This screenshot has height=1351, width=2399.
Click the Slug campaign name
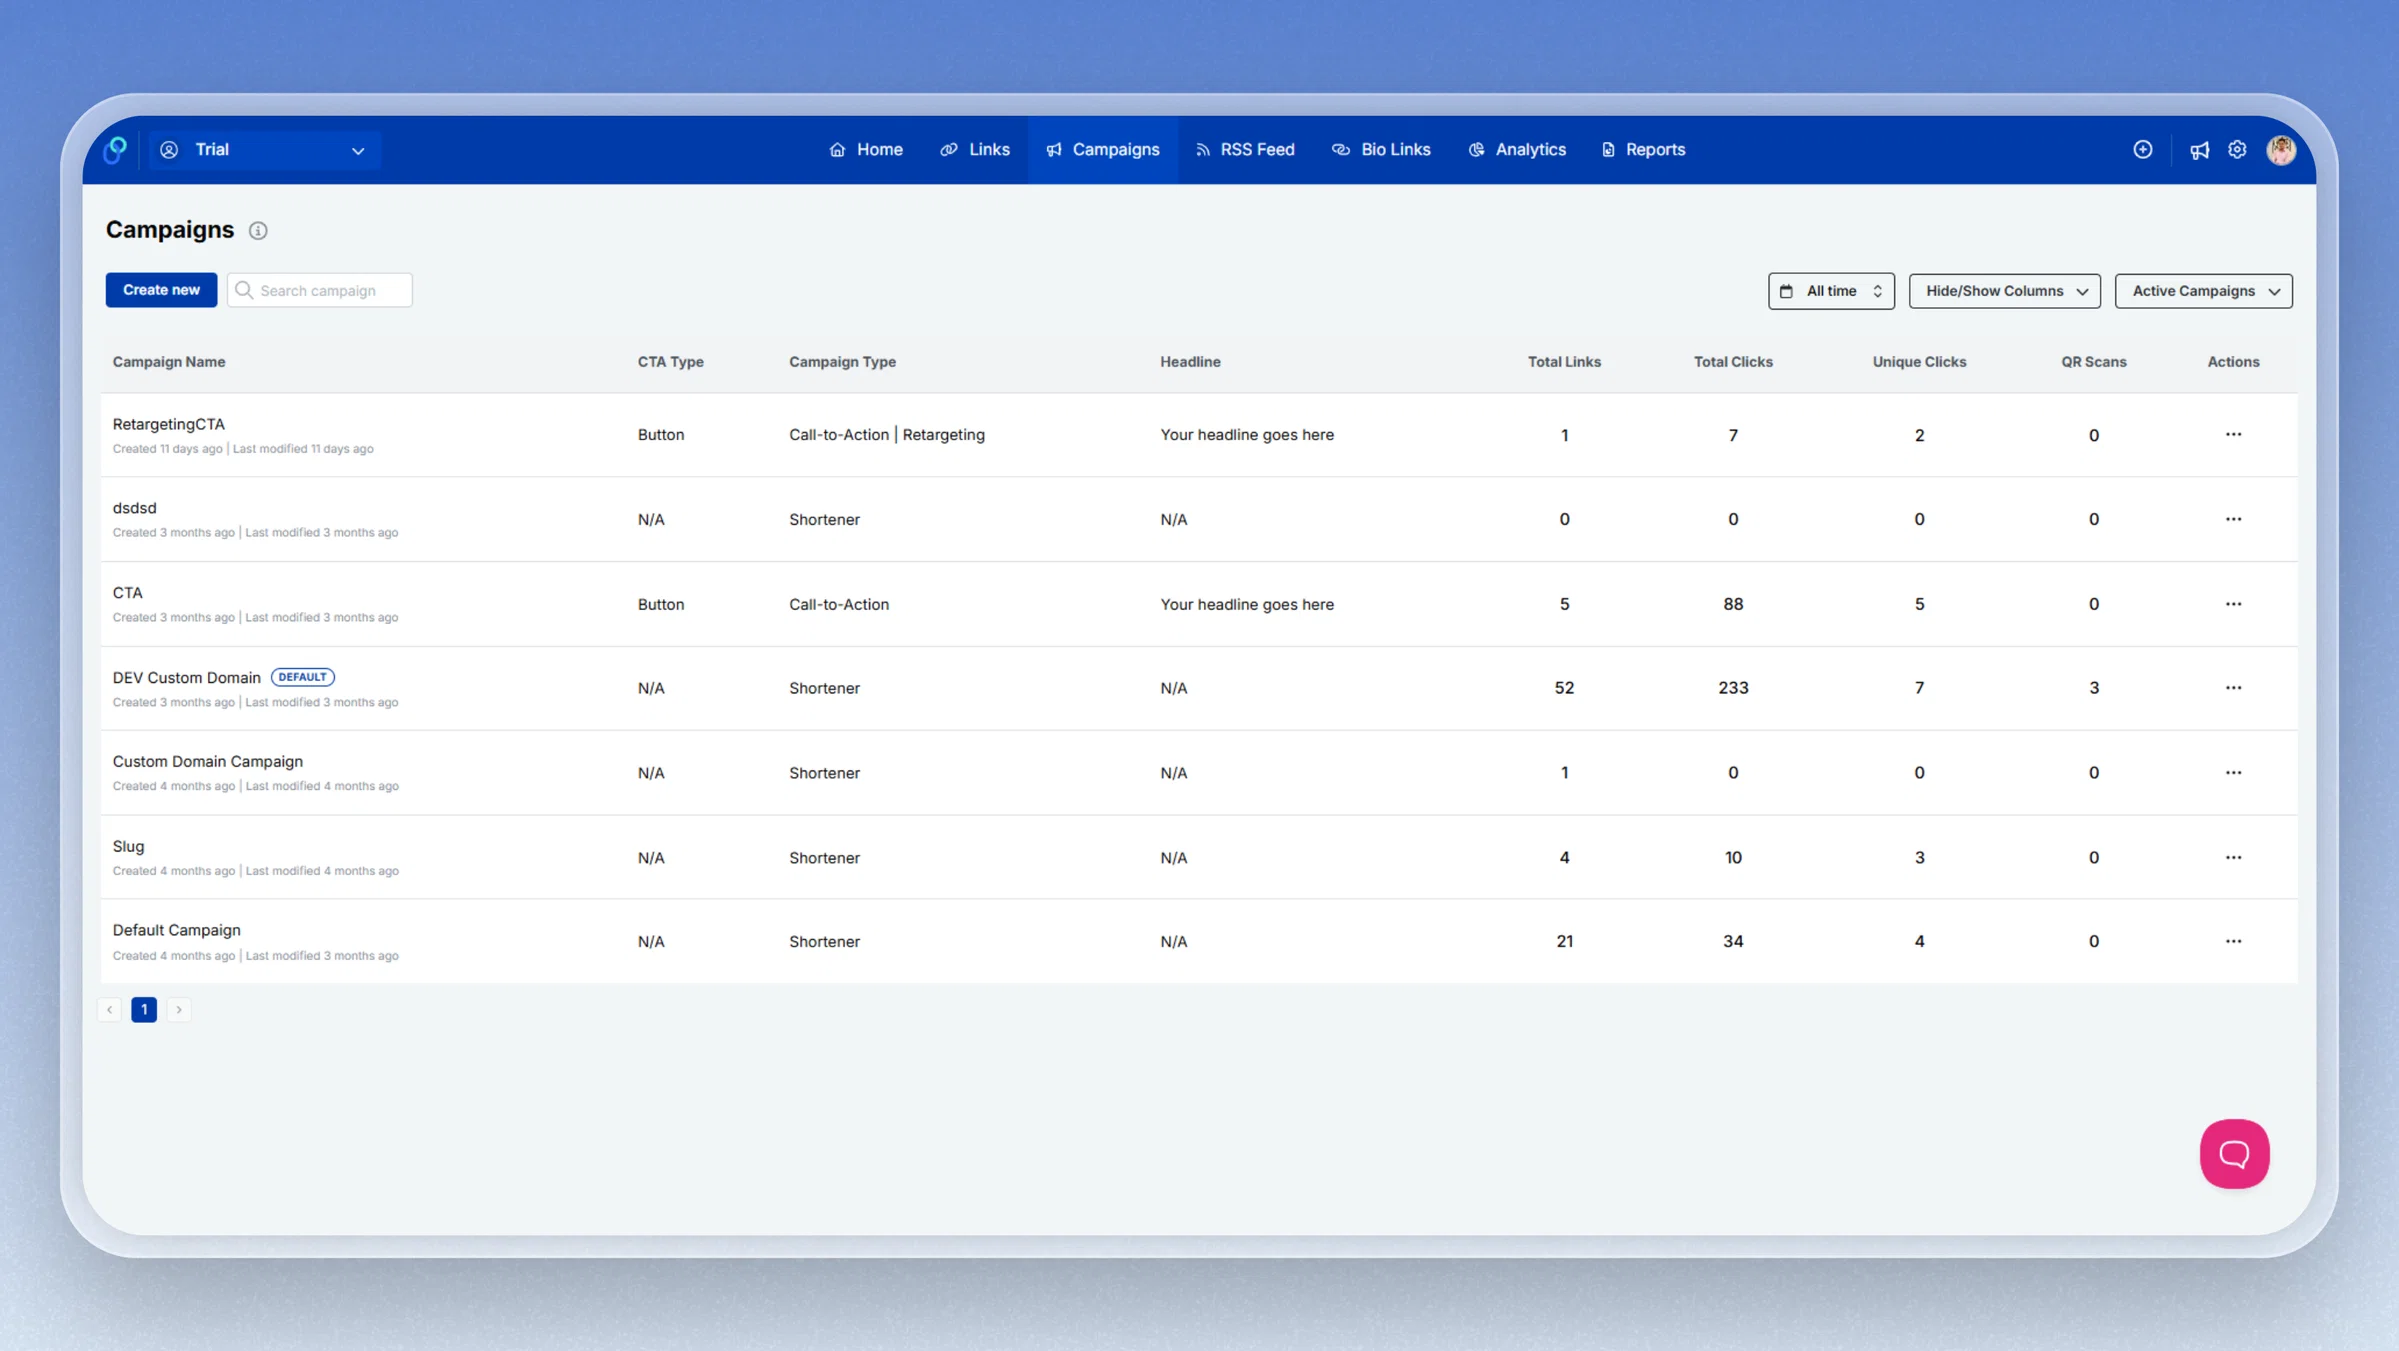(129, 847)
